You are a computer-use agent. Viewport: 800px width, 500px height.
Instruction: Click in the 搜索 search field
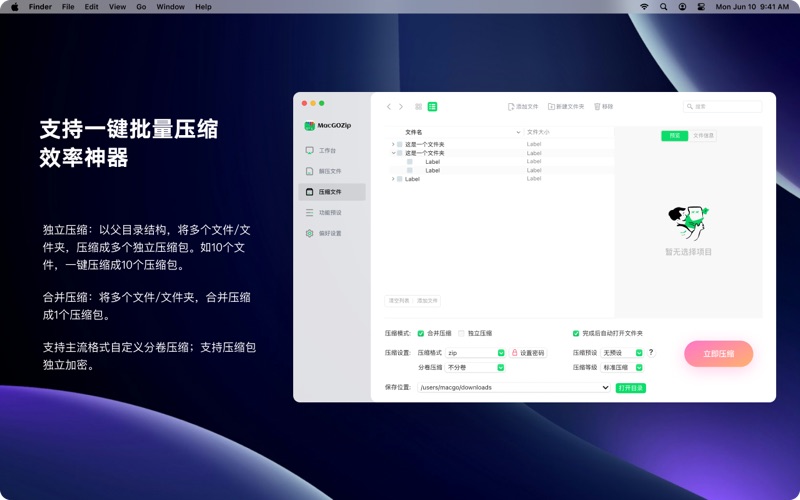(x=722, y=107)
